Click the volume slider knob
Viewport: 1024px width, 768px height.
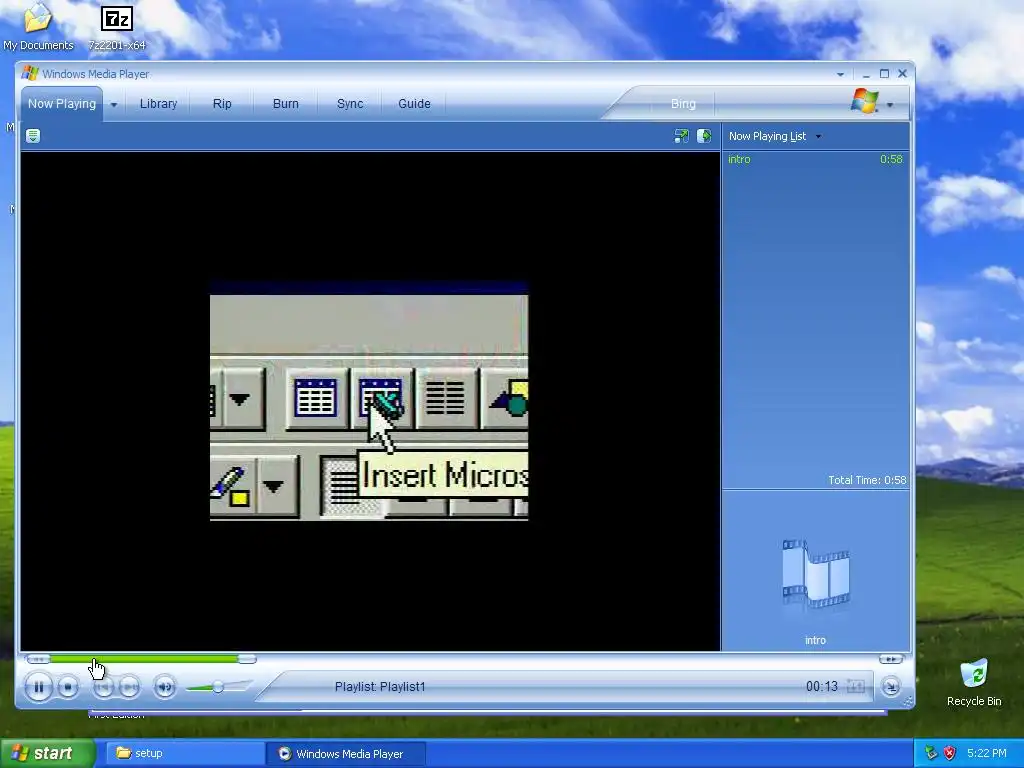(x=218, y=687)
